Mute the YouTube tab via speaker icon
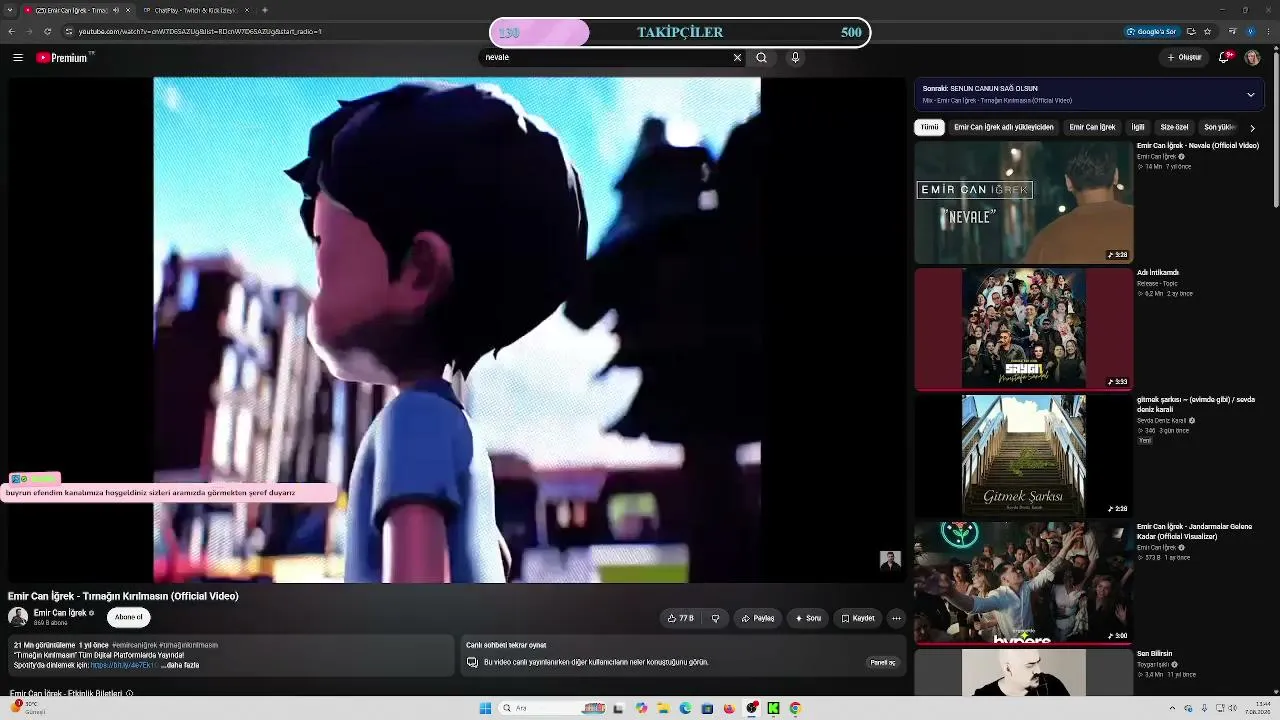 pos(115,10)
